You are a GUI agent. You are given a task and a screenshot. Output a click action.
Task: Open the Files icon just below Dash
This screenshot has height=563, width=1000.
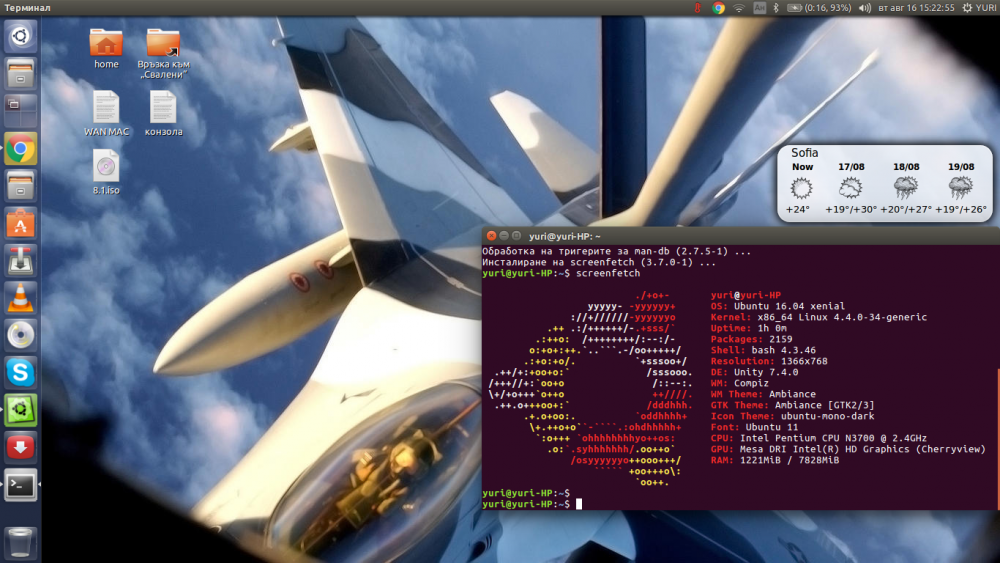20,73
